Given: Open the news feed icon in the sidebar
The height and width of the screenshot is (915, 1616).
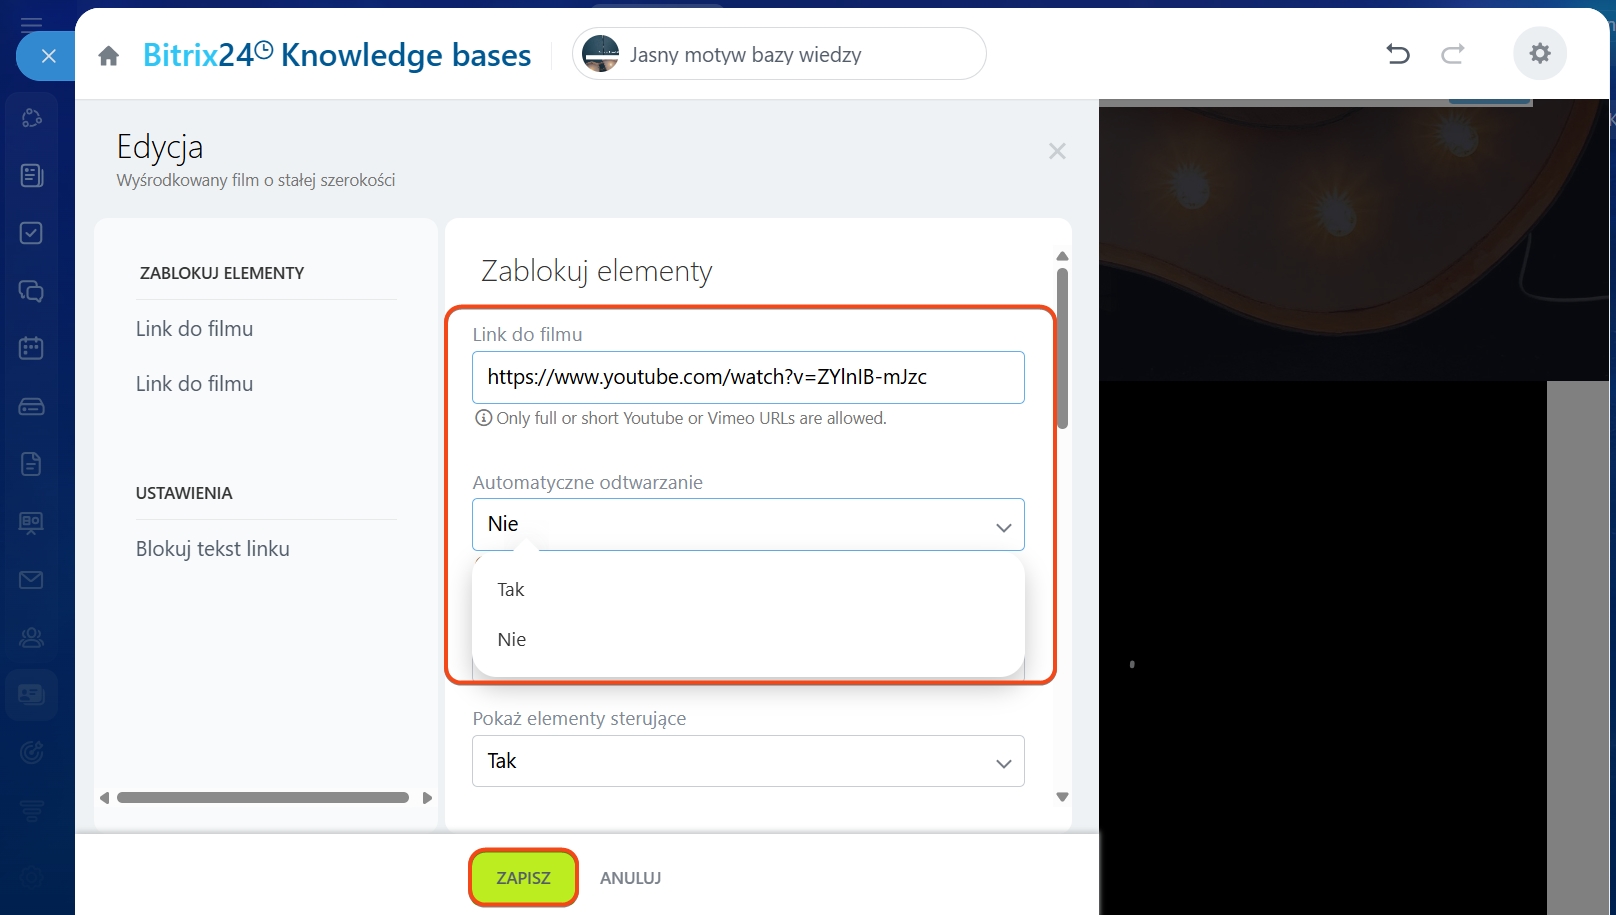Looking at the screenshot, I should click(31, 176).
